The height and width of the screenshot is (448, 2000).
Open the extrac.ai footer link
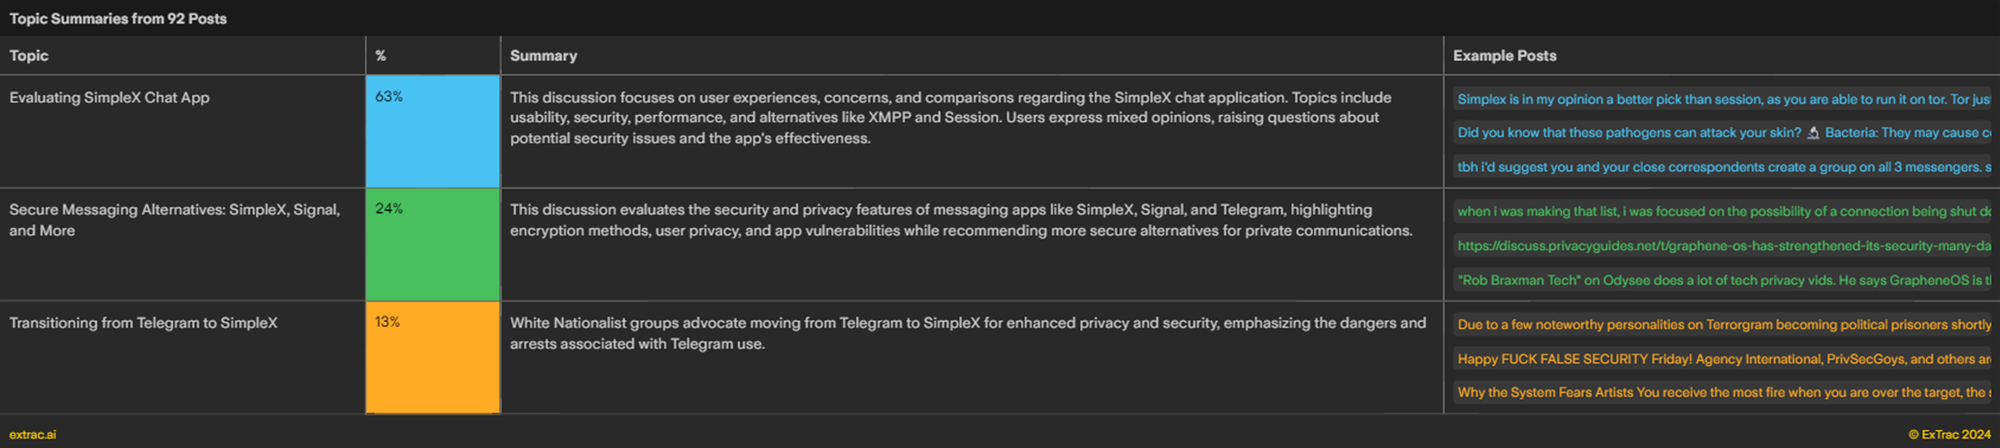(x=33, y=435)
